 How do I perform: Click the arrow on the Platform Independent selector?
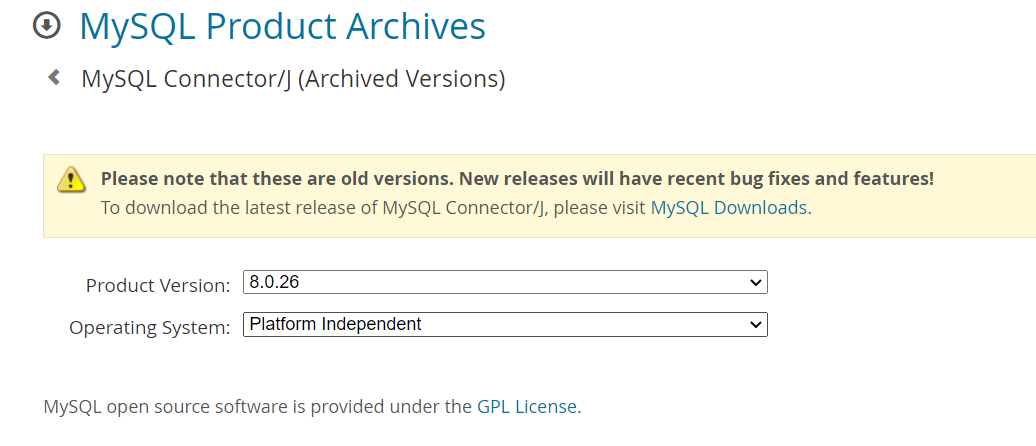[x=756, y=325]
